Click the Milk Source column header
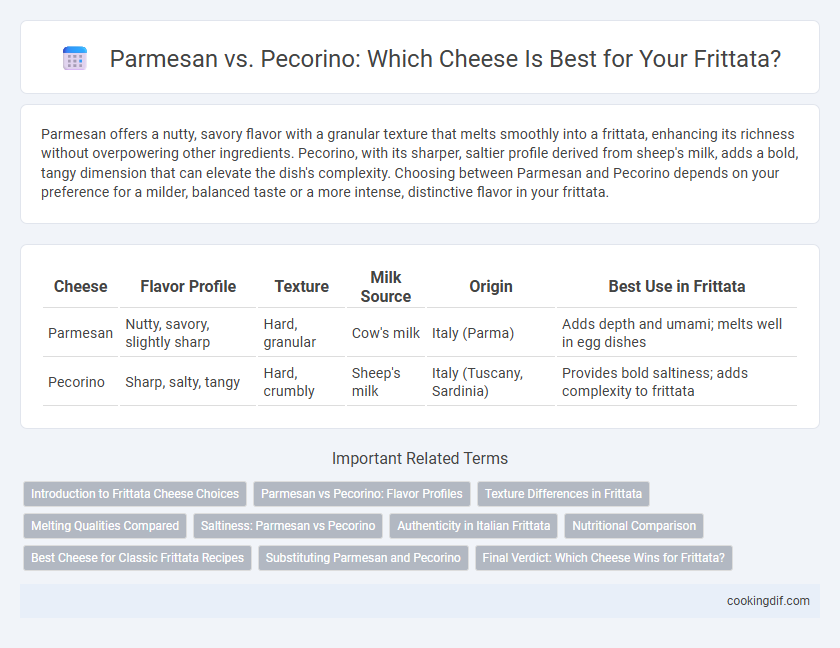 pyautogui.click(x=386, y=287)
